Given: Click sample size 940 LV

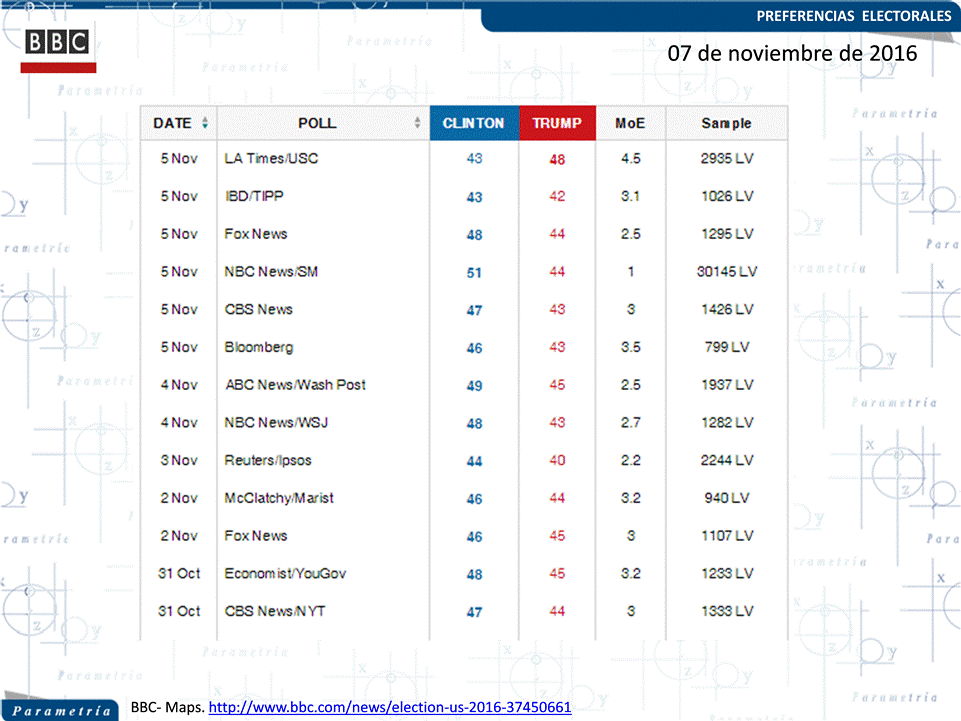Looking at the screenshot, I should coord(727,498).
